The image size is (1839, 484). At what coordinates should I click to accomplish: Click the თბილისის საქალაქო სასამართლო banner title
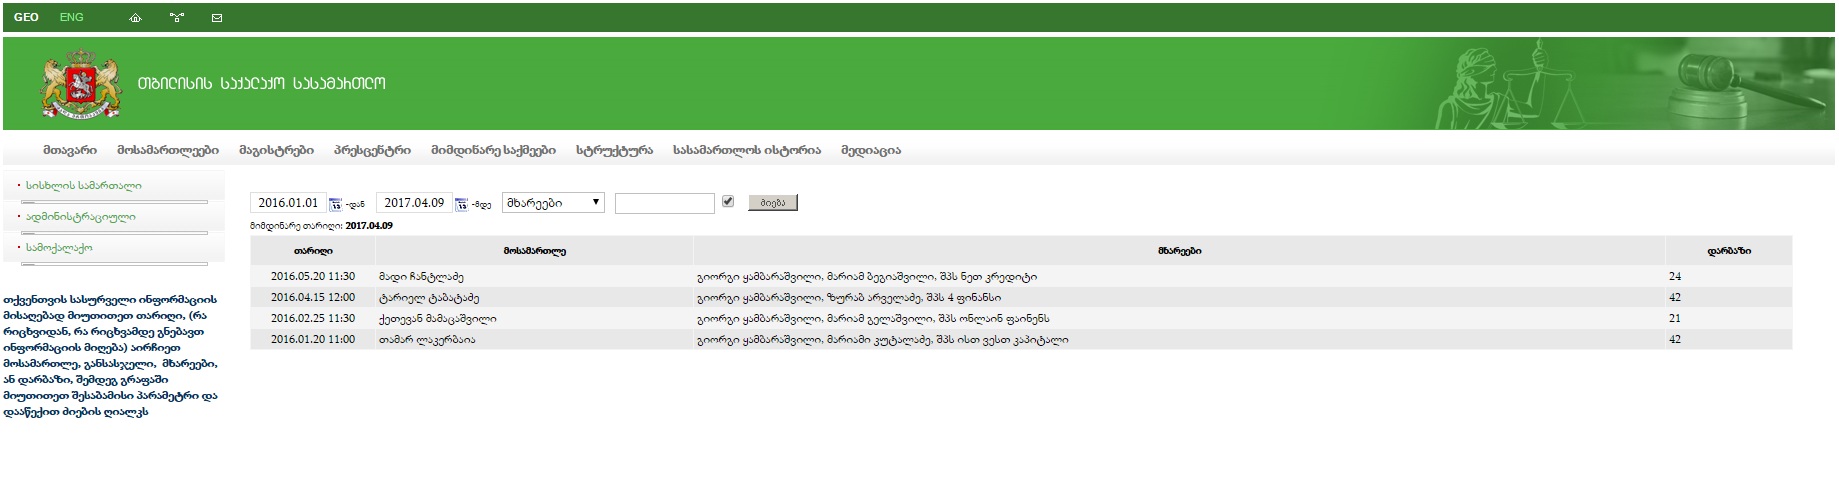point(261,83)
